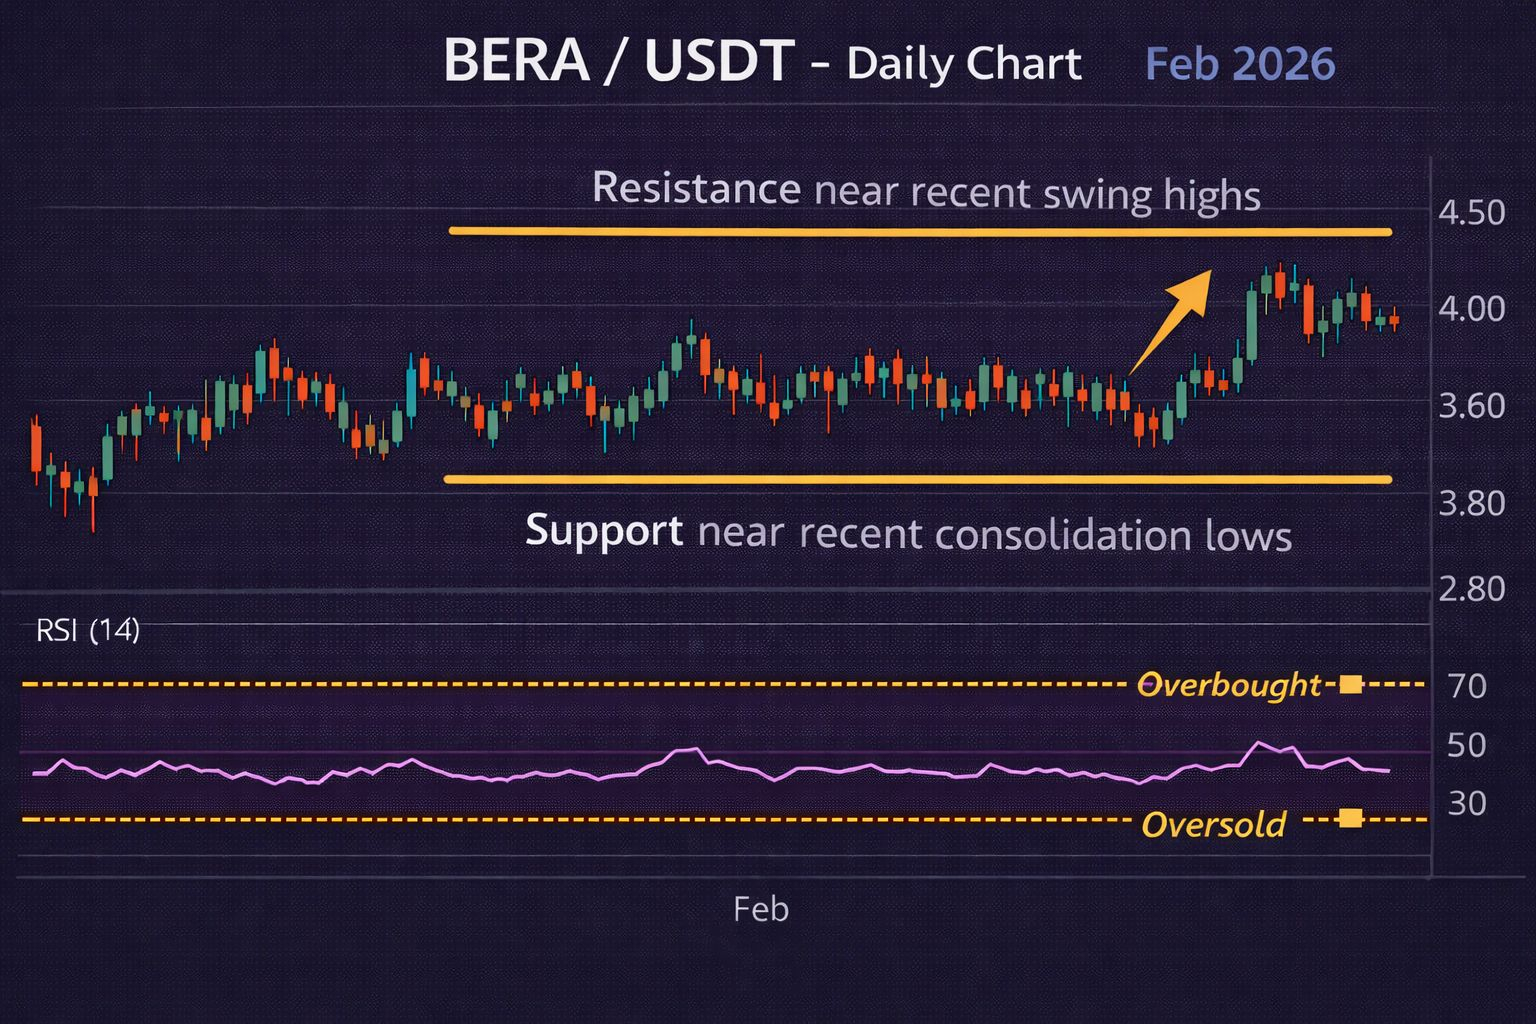
Task: Click the Feb label on the time axis
Action: pyautogui.click(x=761, y=909)
